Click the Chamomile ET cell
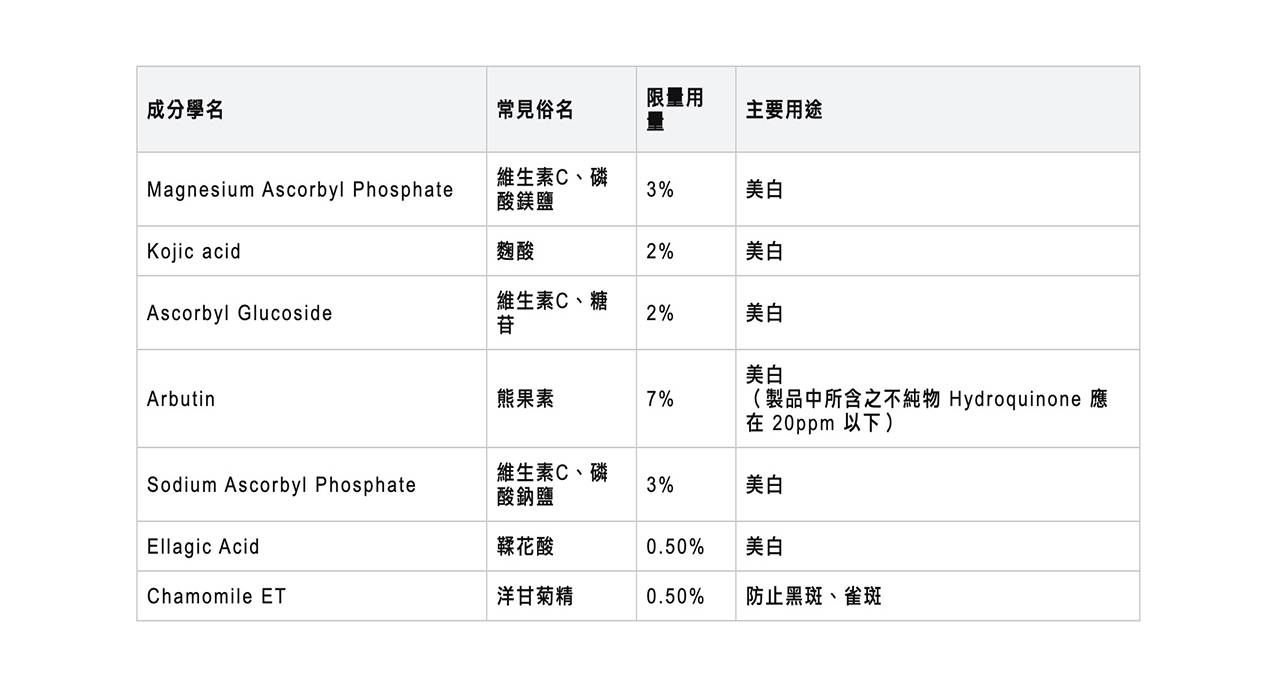1280x680 pixels. point(216,597)
